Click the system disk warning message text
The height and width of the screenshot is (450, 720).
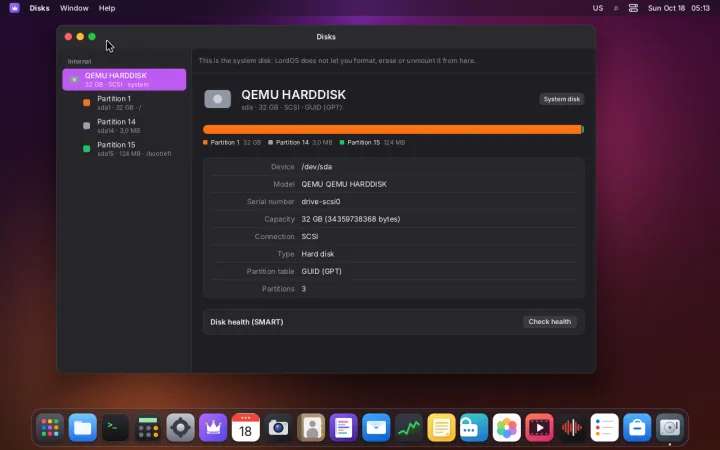coord(337,61)
